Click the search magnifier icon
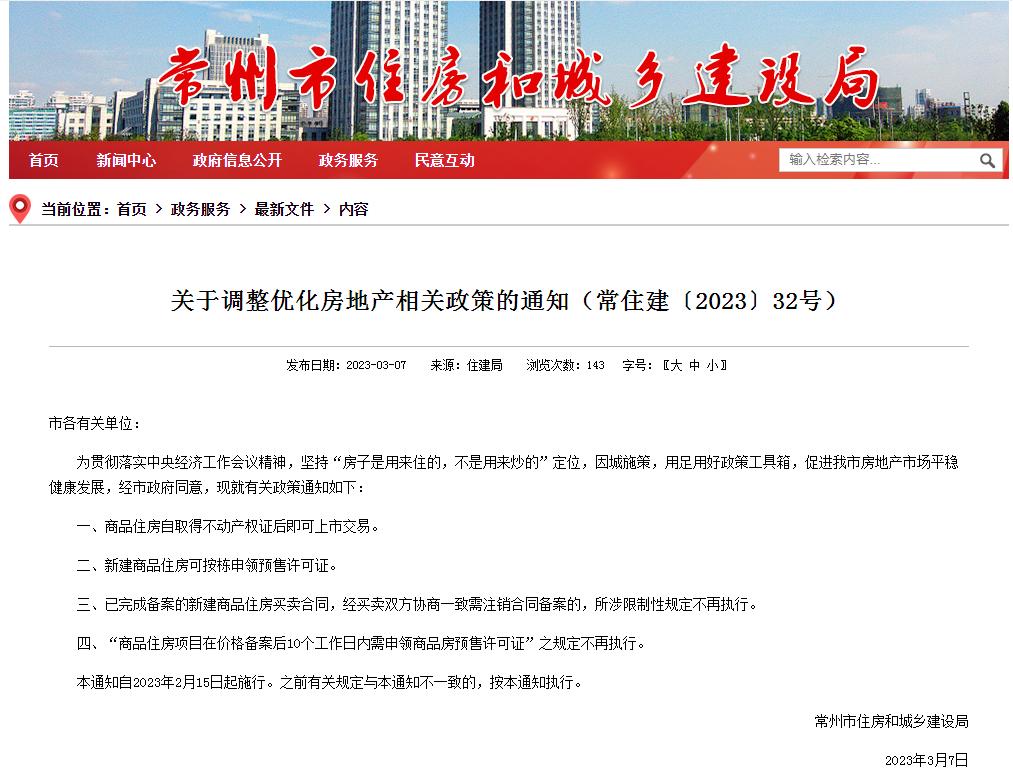The image size is (1013, 780). point(988,161)
